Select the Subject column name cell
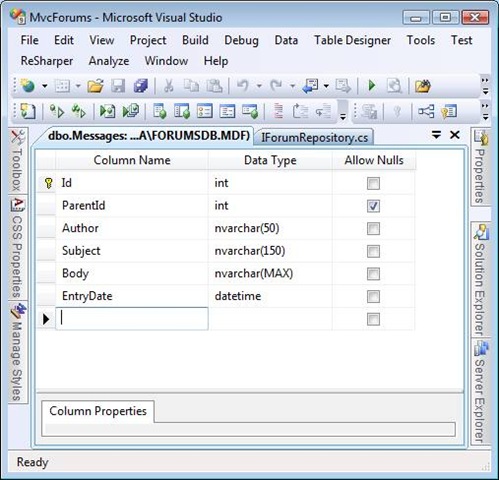 (132, 251)
